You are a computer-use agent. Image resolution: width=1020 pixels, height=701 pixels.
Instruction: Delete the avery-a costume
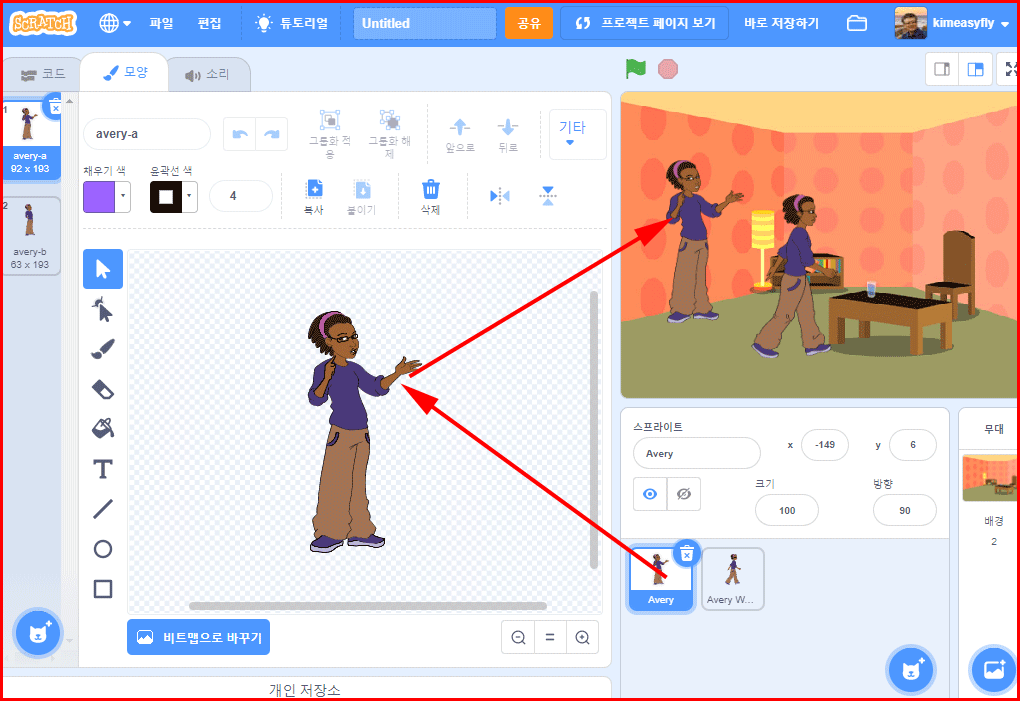tap(55, 107)
